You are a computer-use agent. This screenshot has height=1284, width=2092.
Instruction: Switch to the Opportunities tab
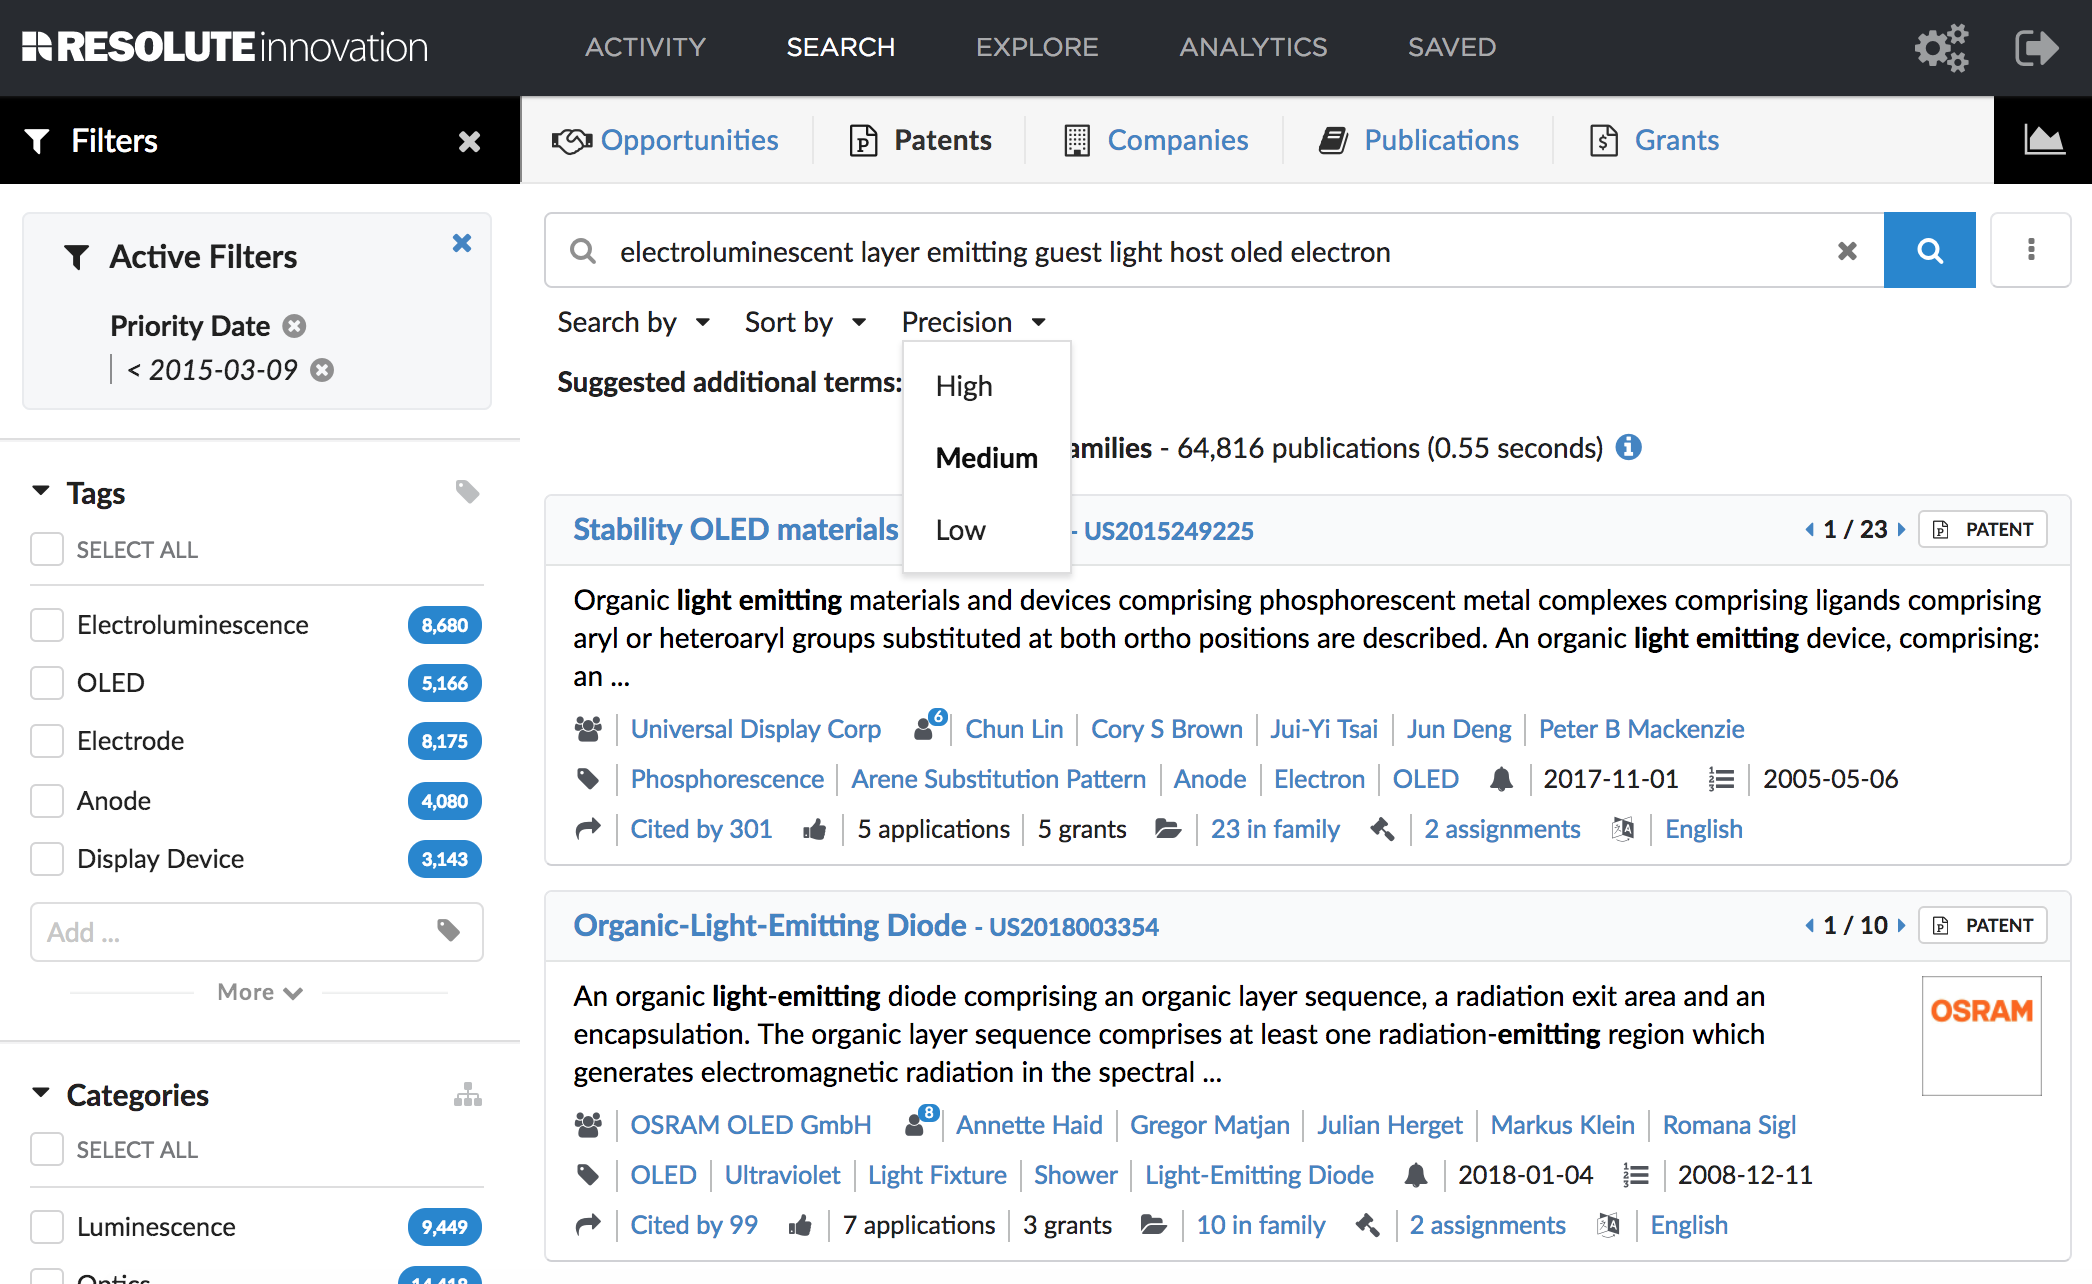(665, 140)
